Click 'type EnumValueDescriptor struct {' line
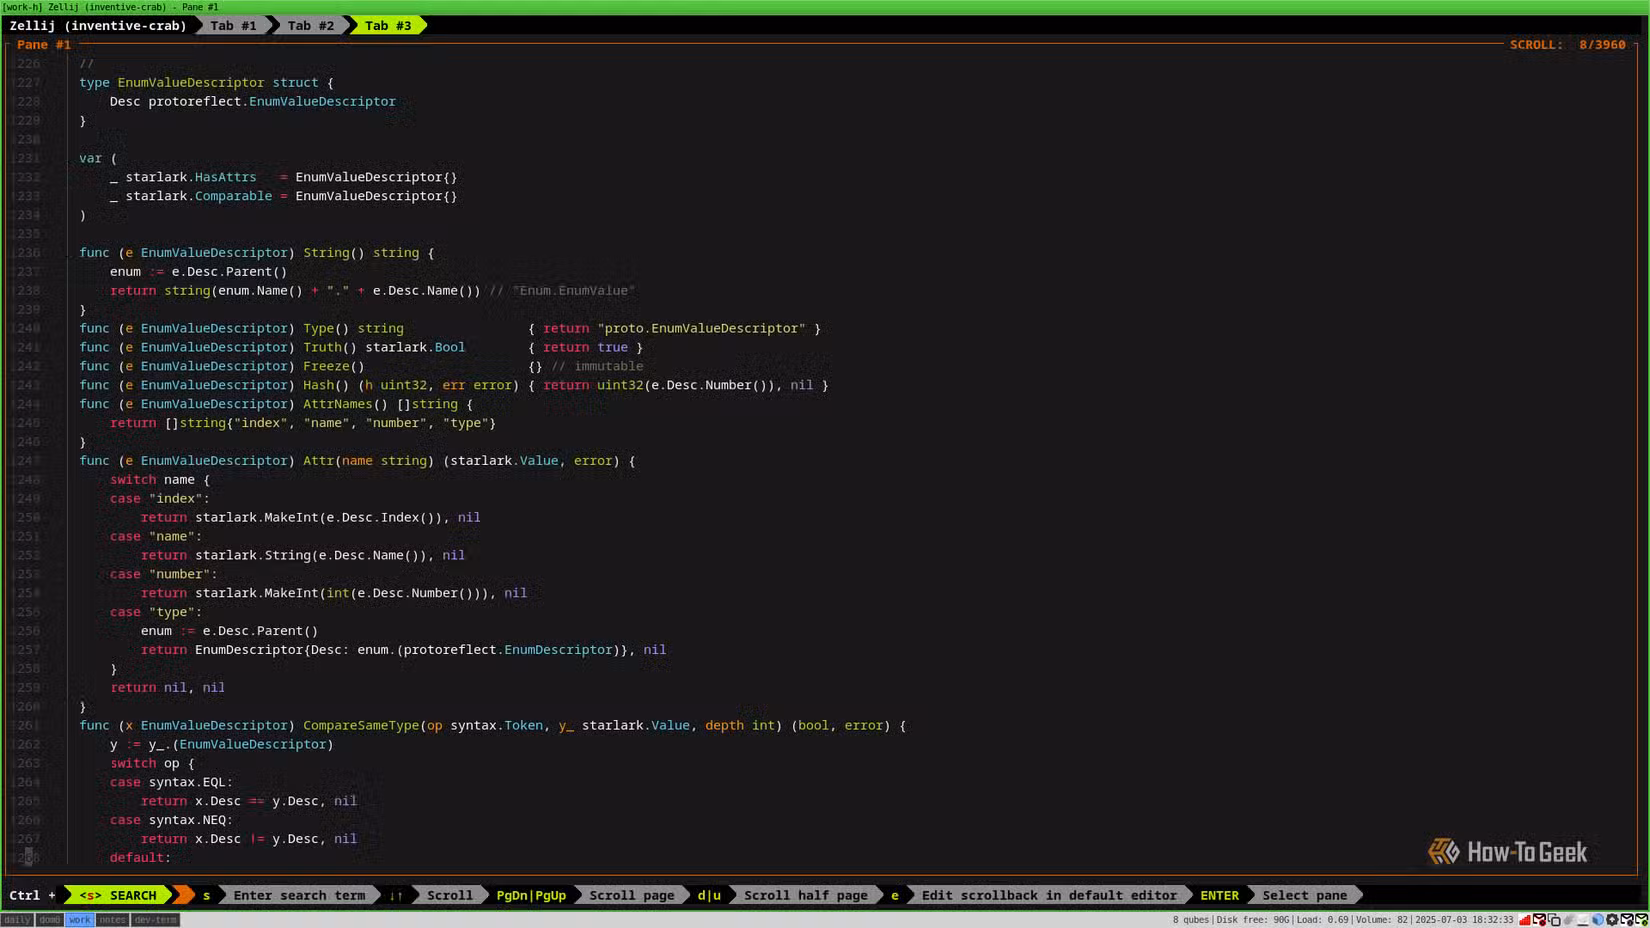The image size is (1650, 928). (206, 83)
